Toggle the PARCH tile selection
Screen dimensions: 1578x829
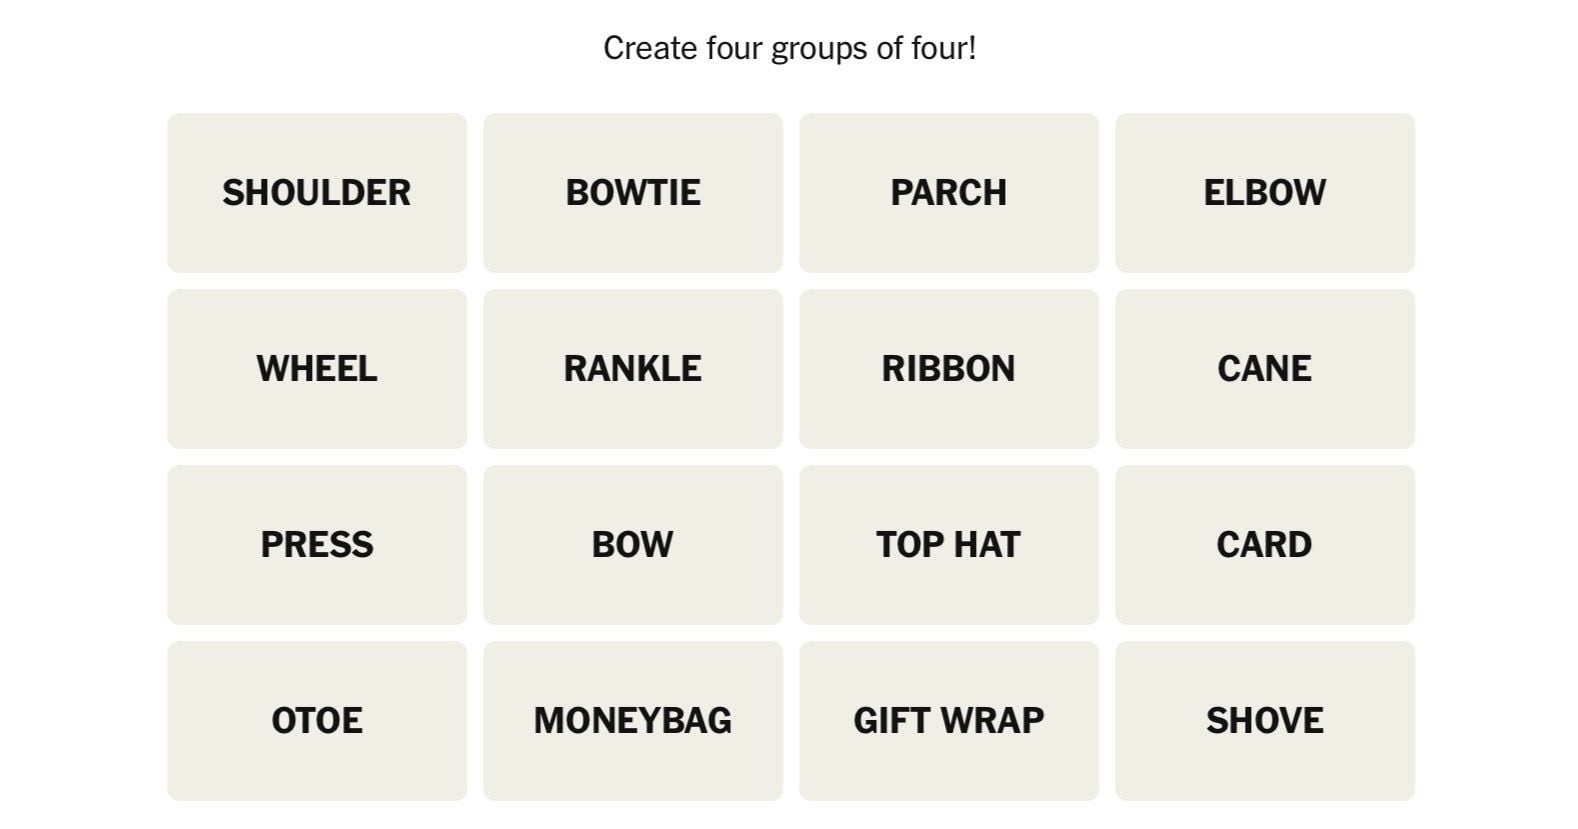point(948,193)
